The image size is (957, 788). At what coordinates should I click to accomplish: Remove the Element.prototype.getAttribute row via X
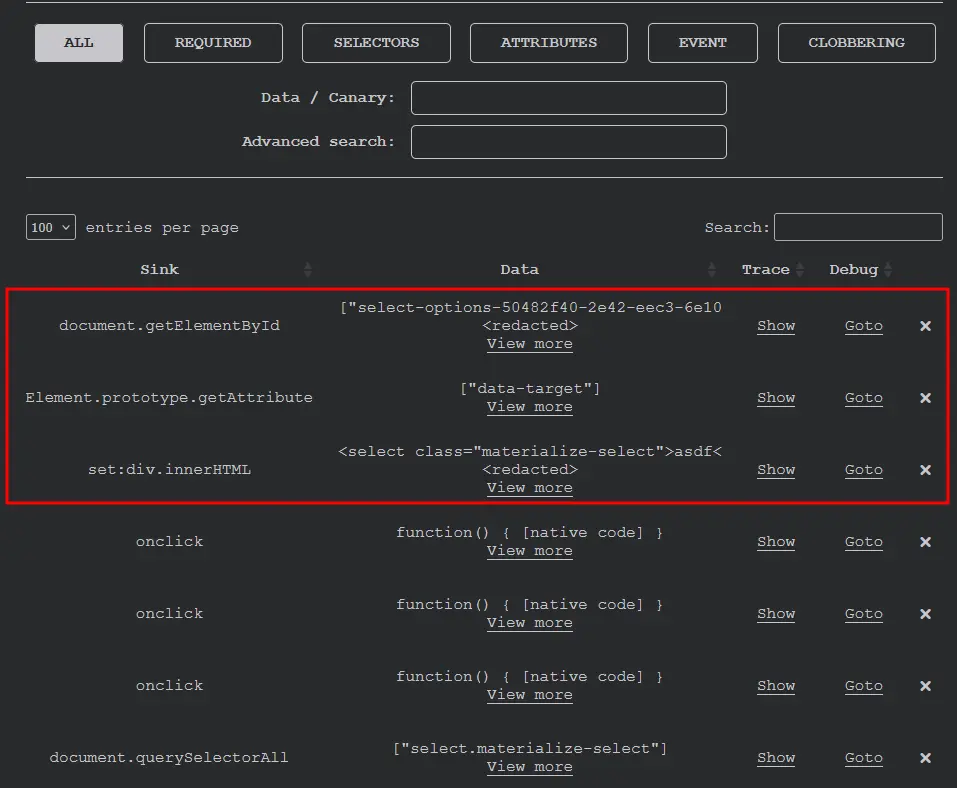[x=925, y=398]
